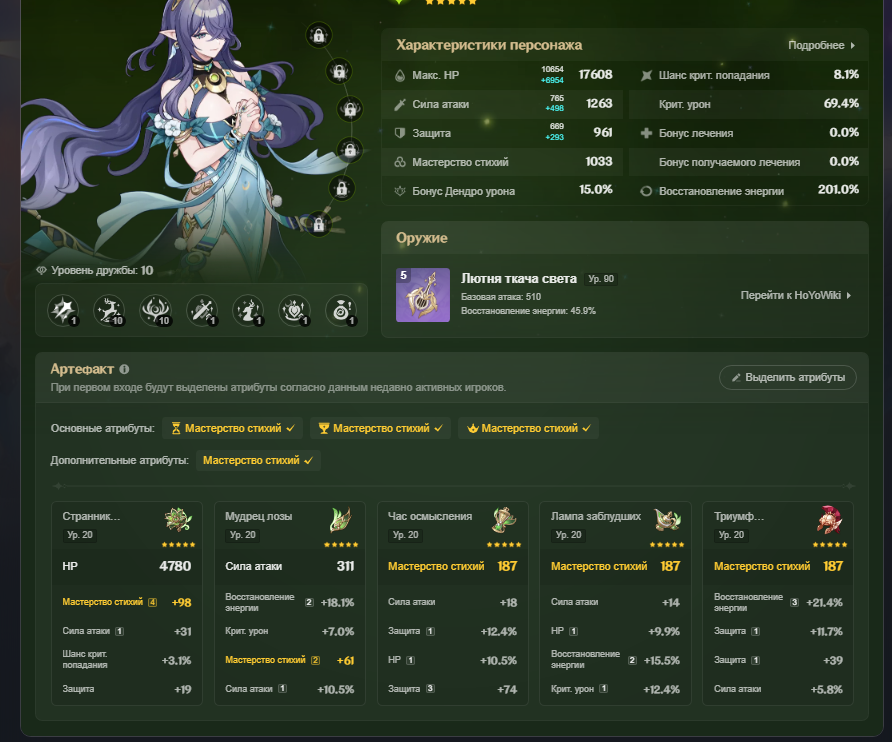The height and width of the screenshot is (742, 892).
Task: Open the pouch talent icon
Action: [341, 311]
